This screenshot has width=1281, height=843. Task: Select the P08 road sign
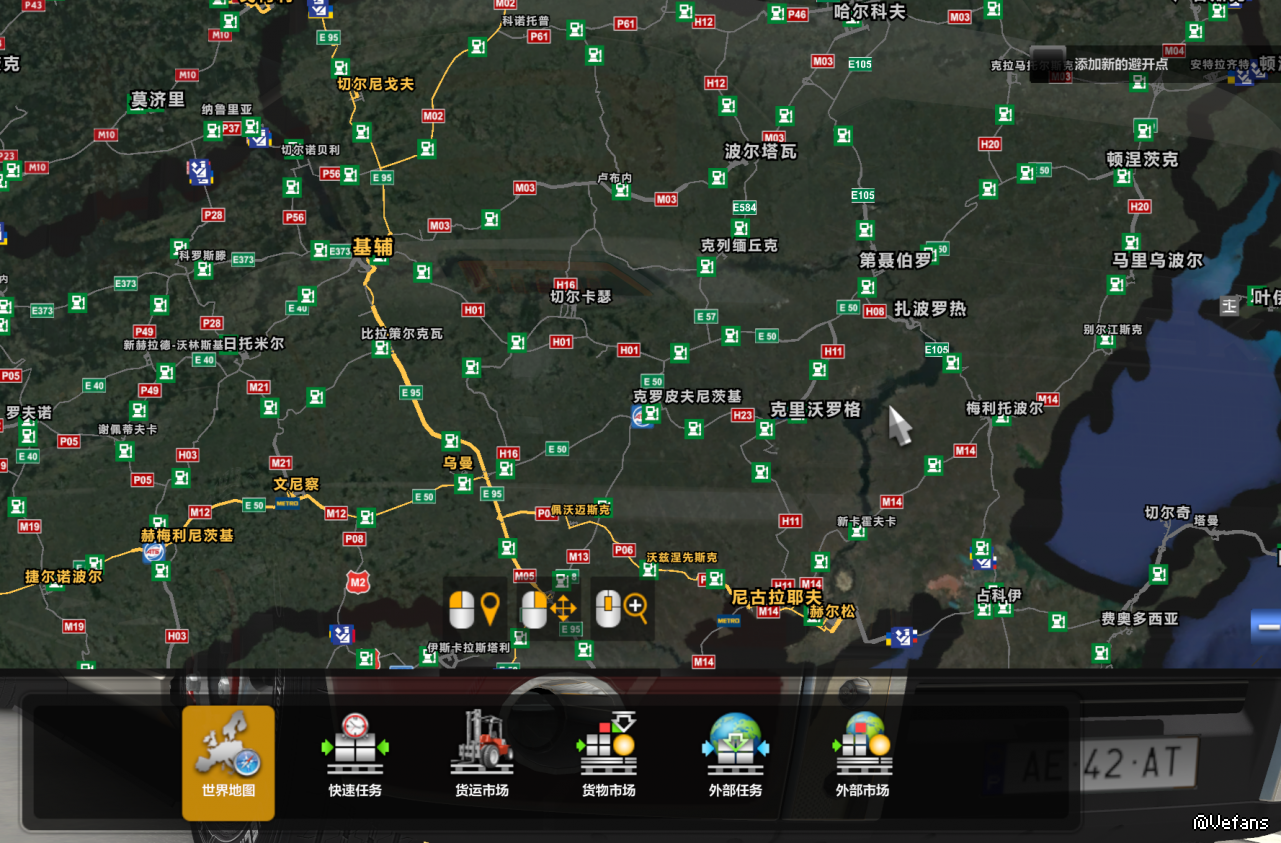click(x=354, y=539)
